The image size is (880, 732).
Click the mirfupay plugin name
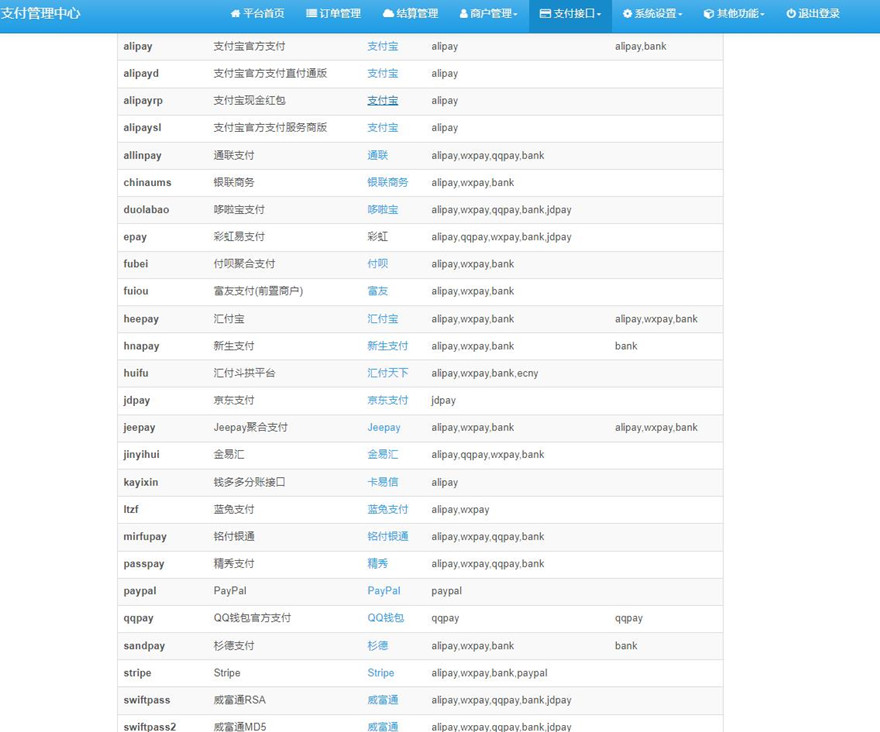[145, 537]
